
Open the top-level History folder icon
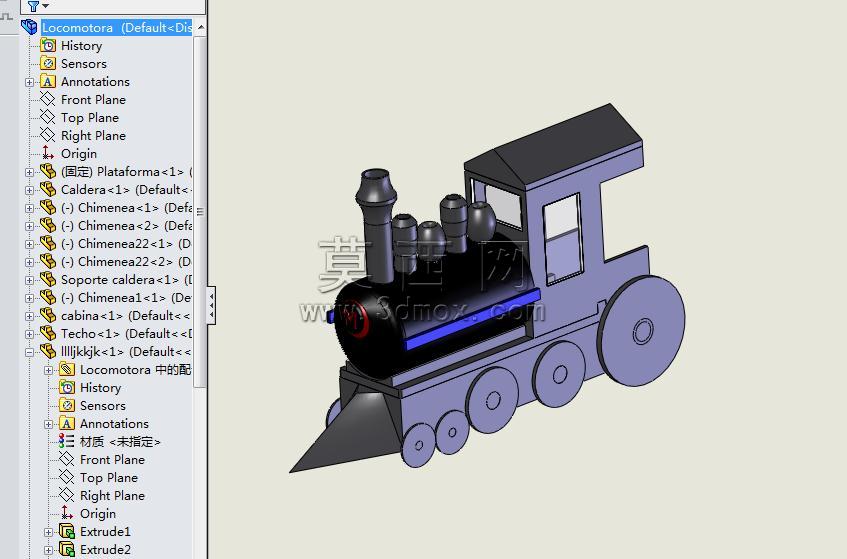pos(48,45)
